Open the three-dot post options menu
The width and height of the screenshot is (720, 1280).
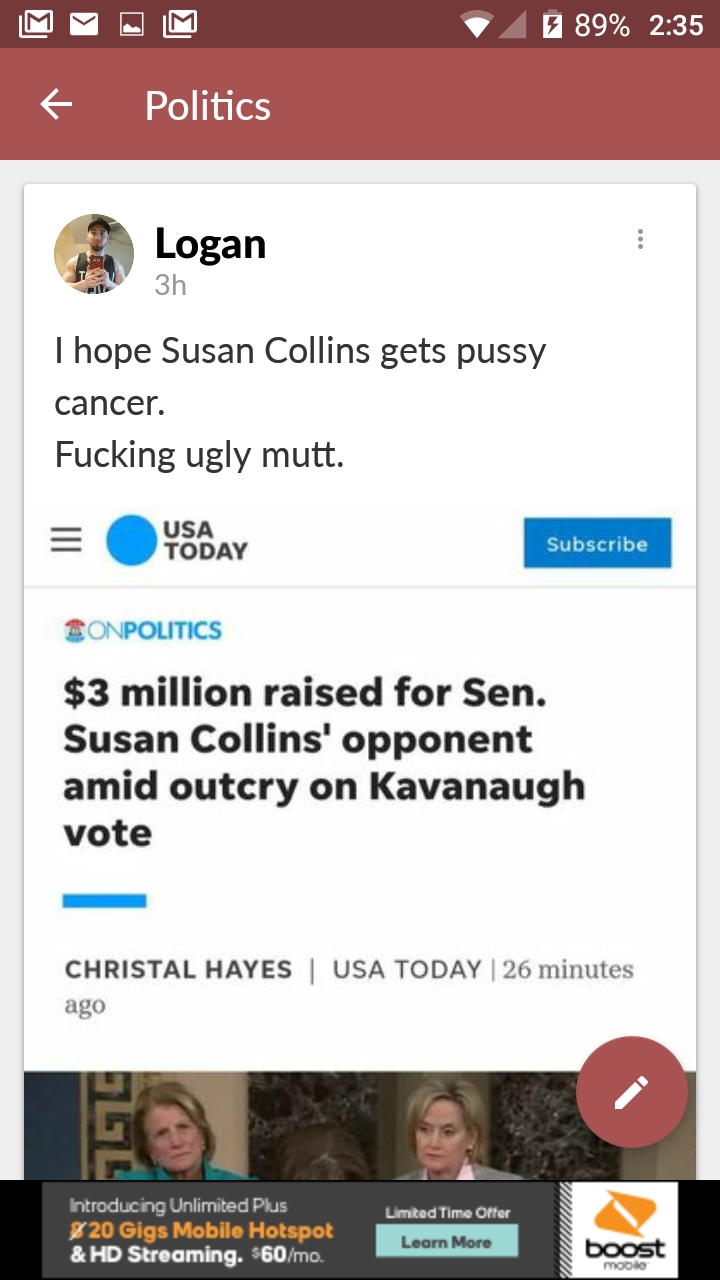(640, 239)
